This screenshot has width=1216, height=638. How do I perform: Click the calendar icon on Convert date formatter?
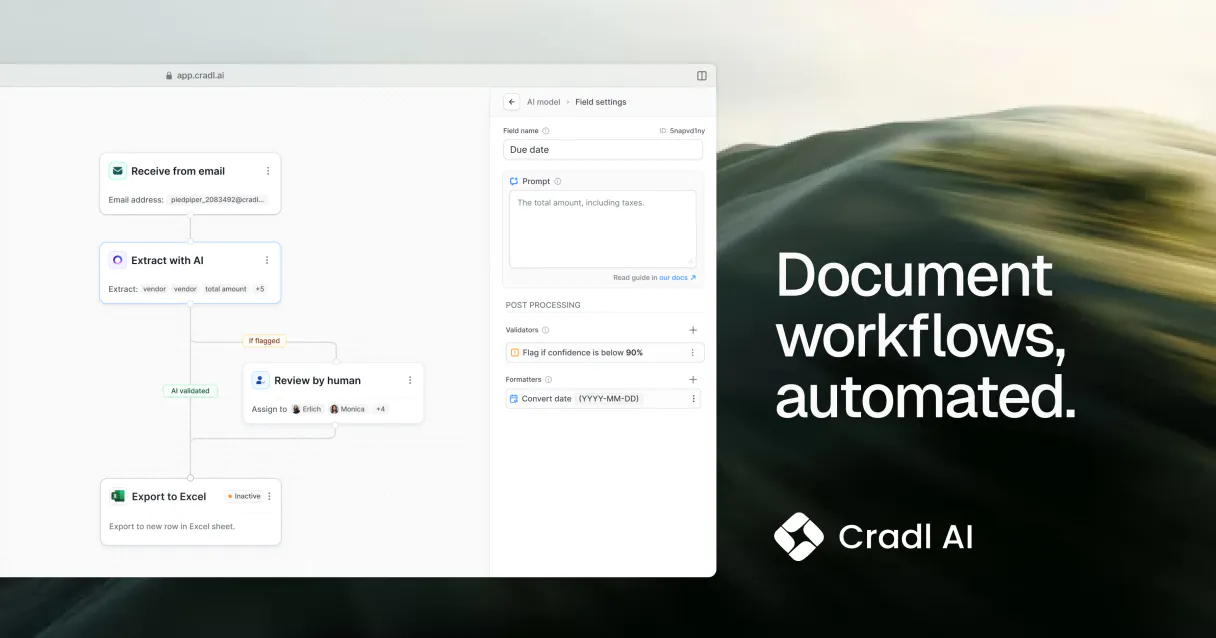[x=515, y=398]
